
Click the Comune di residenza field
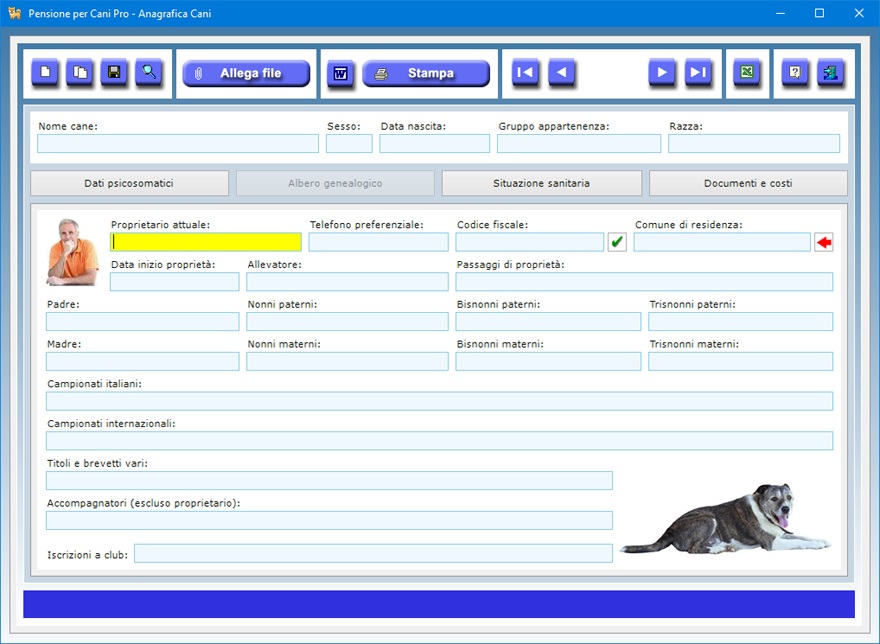722,242
